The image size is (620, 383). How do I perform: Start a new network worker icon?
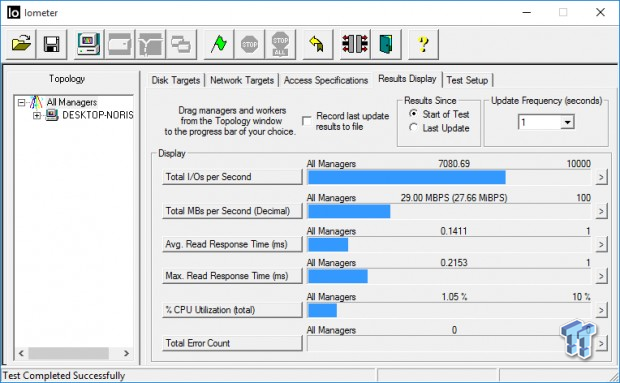click(x=150, y=44)
